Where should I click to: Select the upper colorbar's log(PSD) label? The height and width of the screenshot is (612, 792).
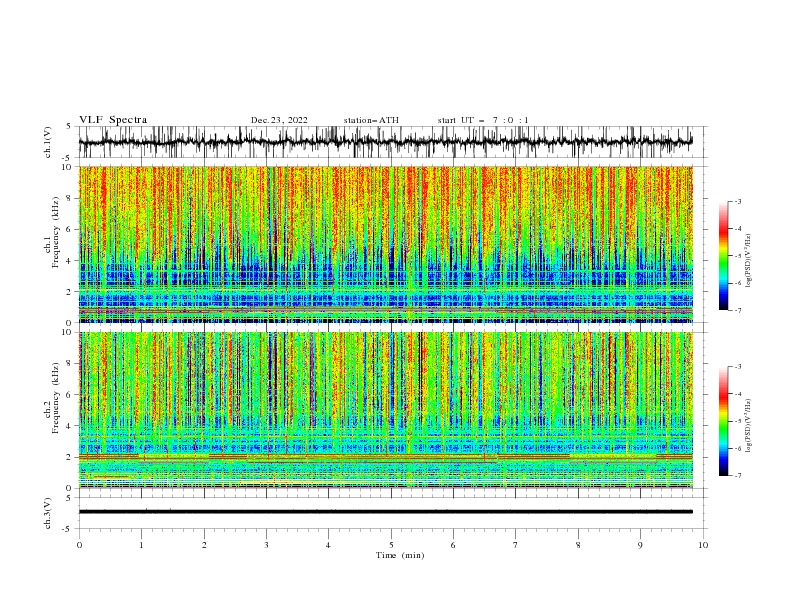pos(749,261)
